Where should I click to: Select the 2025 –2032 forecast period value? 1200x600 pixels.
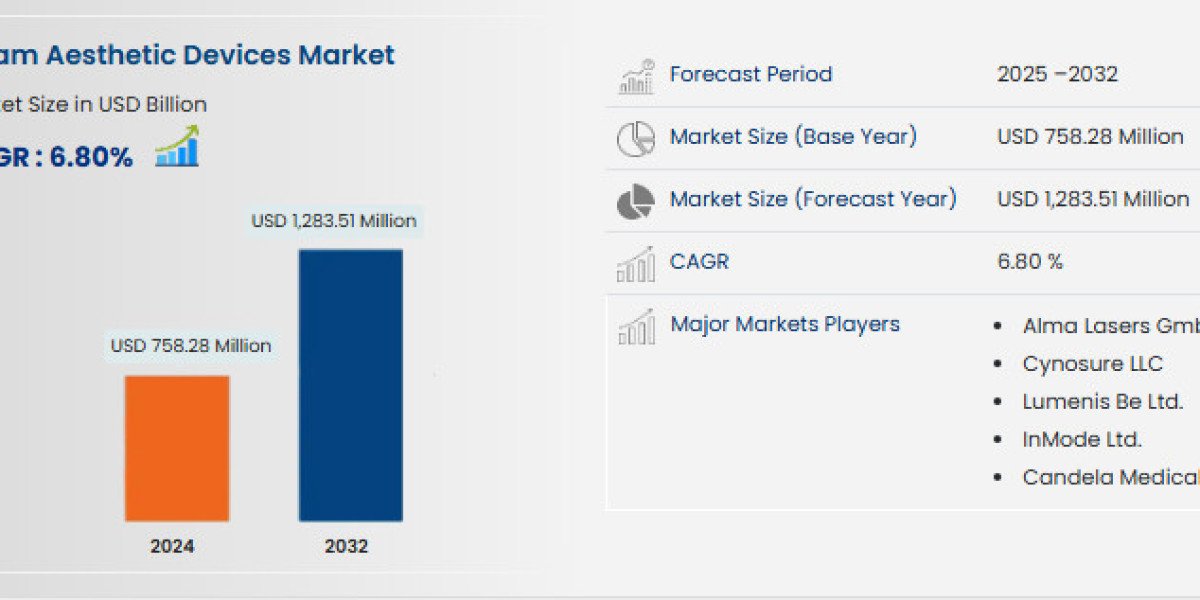[x=1057, y=74]
